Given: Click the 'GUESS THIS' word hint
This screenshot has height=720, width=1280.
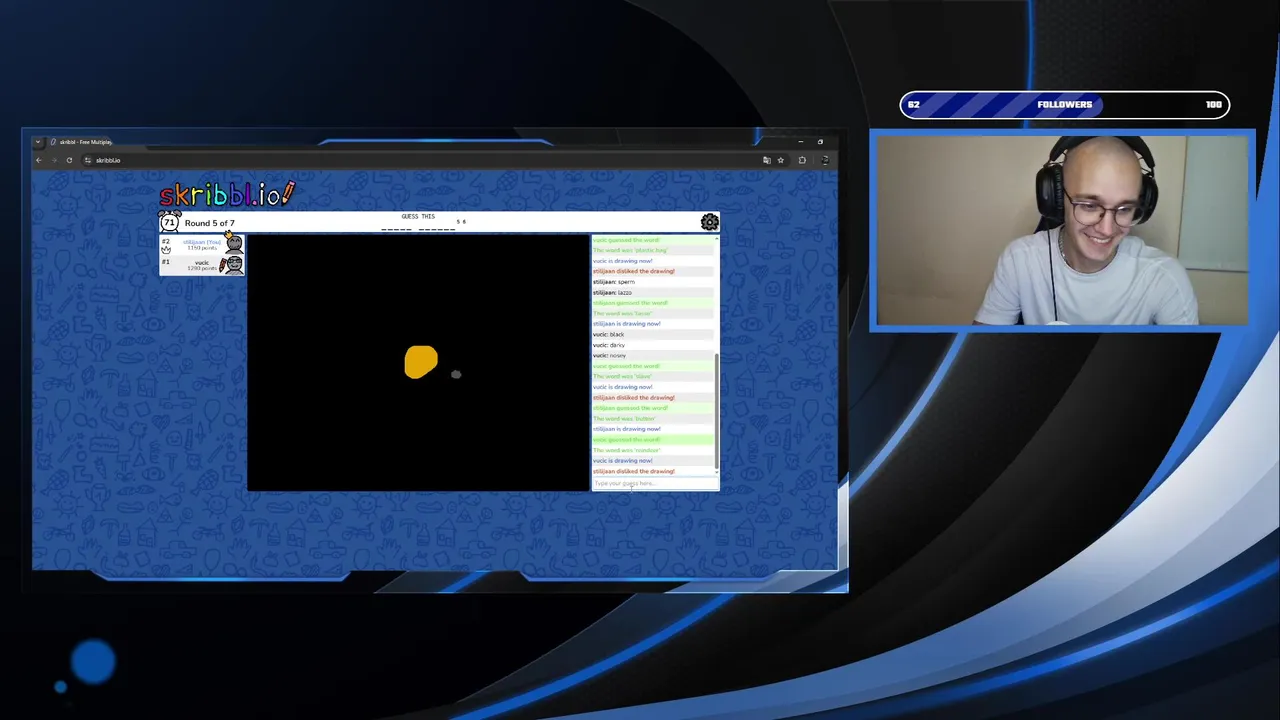Looking at the screenshot, I should (x=418, y=216).
